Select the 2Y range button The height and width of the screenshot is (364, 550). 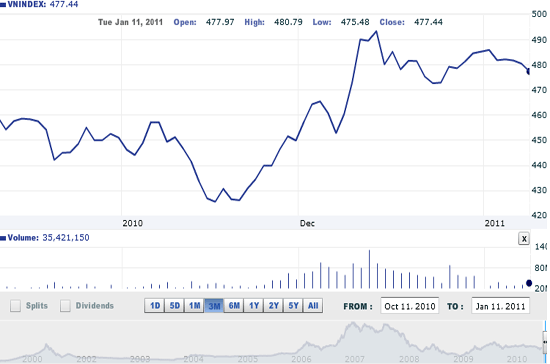pyautogui.click(x=274, y=306)
